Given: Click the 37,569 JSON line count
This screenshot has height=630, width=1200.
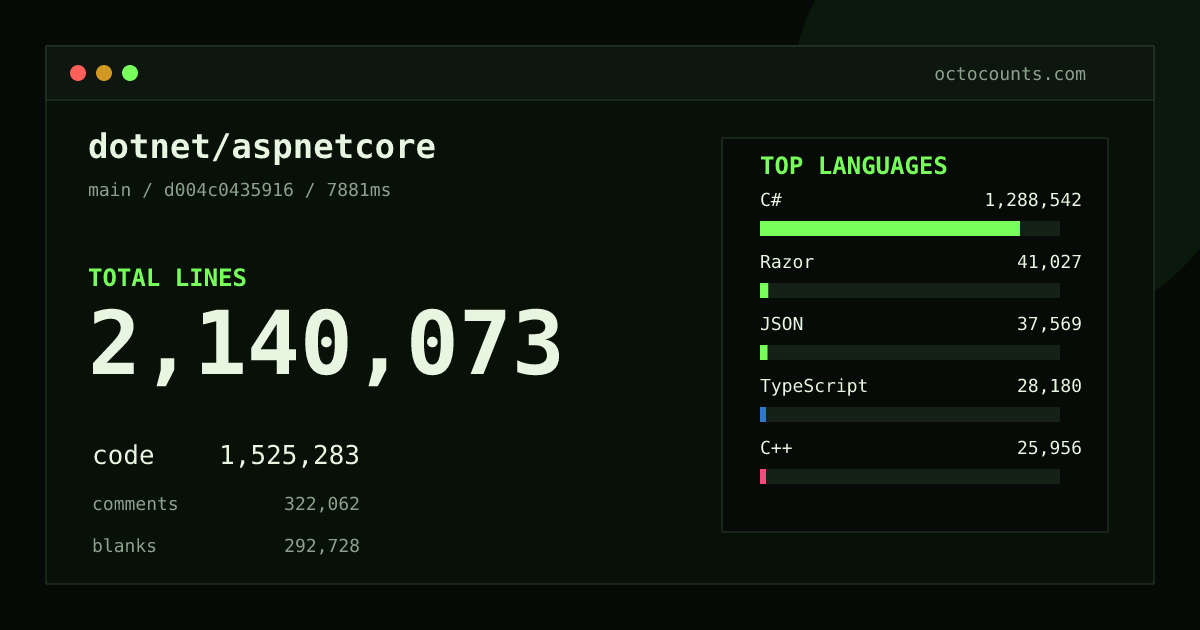Looking at the screenshot, I should (1049, 324).
